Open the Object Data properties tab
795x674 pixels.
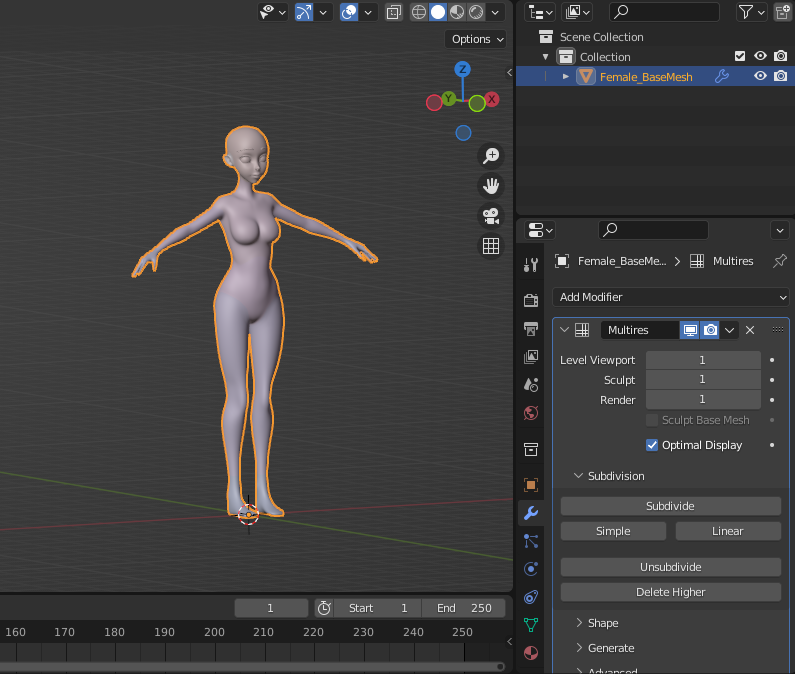(531, 625)
